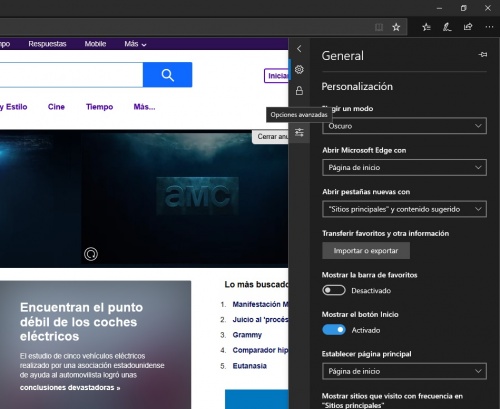Open the reading view book icon

coord(379,27)
